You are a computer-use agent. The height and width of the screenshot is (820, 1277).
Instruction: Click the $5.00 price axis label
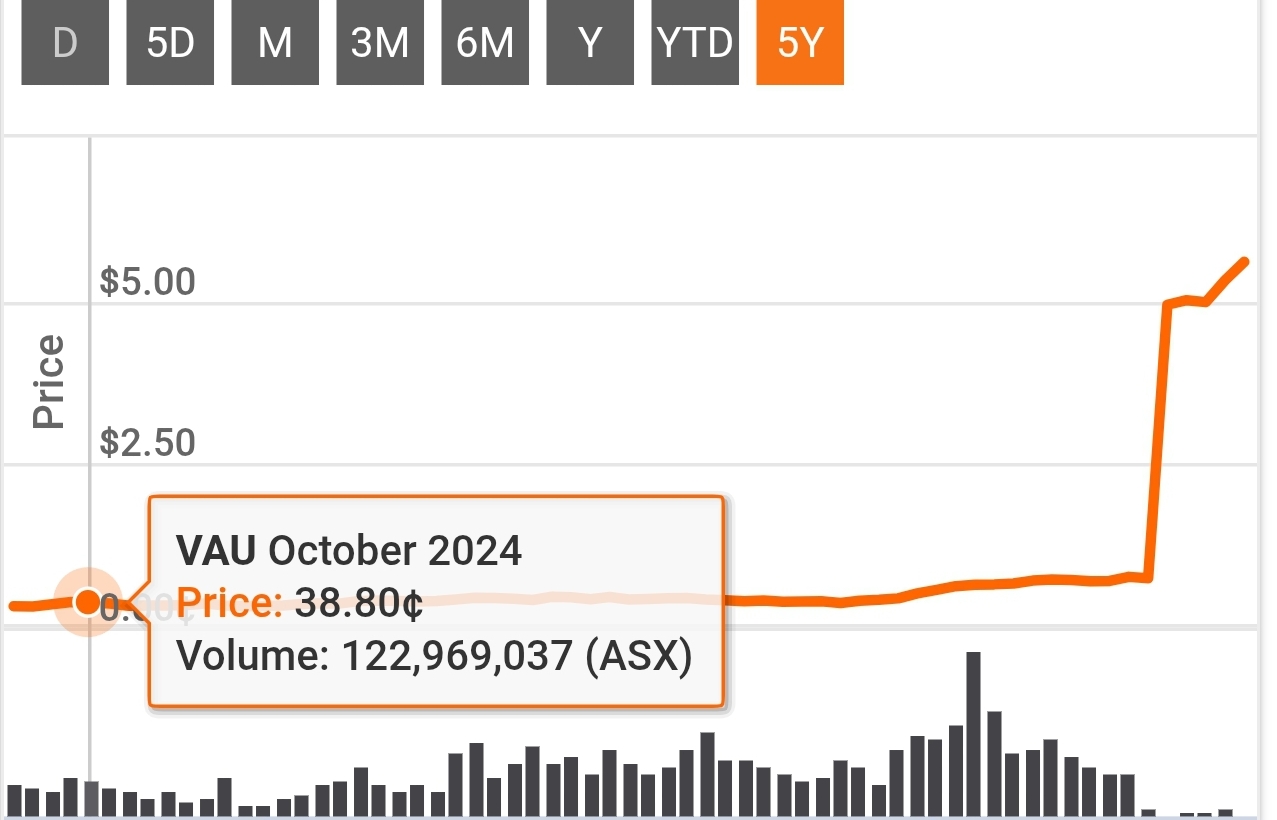pyautogui.click(x=148, y=281)
